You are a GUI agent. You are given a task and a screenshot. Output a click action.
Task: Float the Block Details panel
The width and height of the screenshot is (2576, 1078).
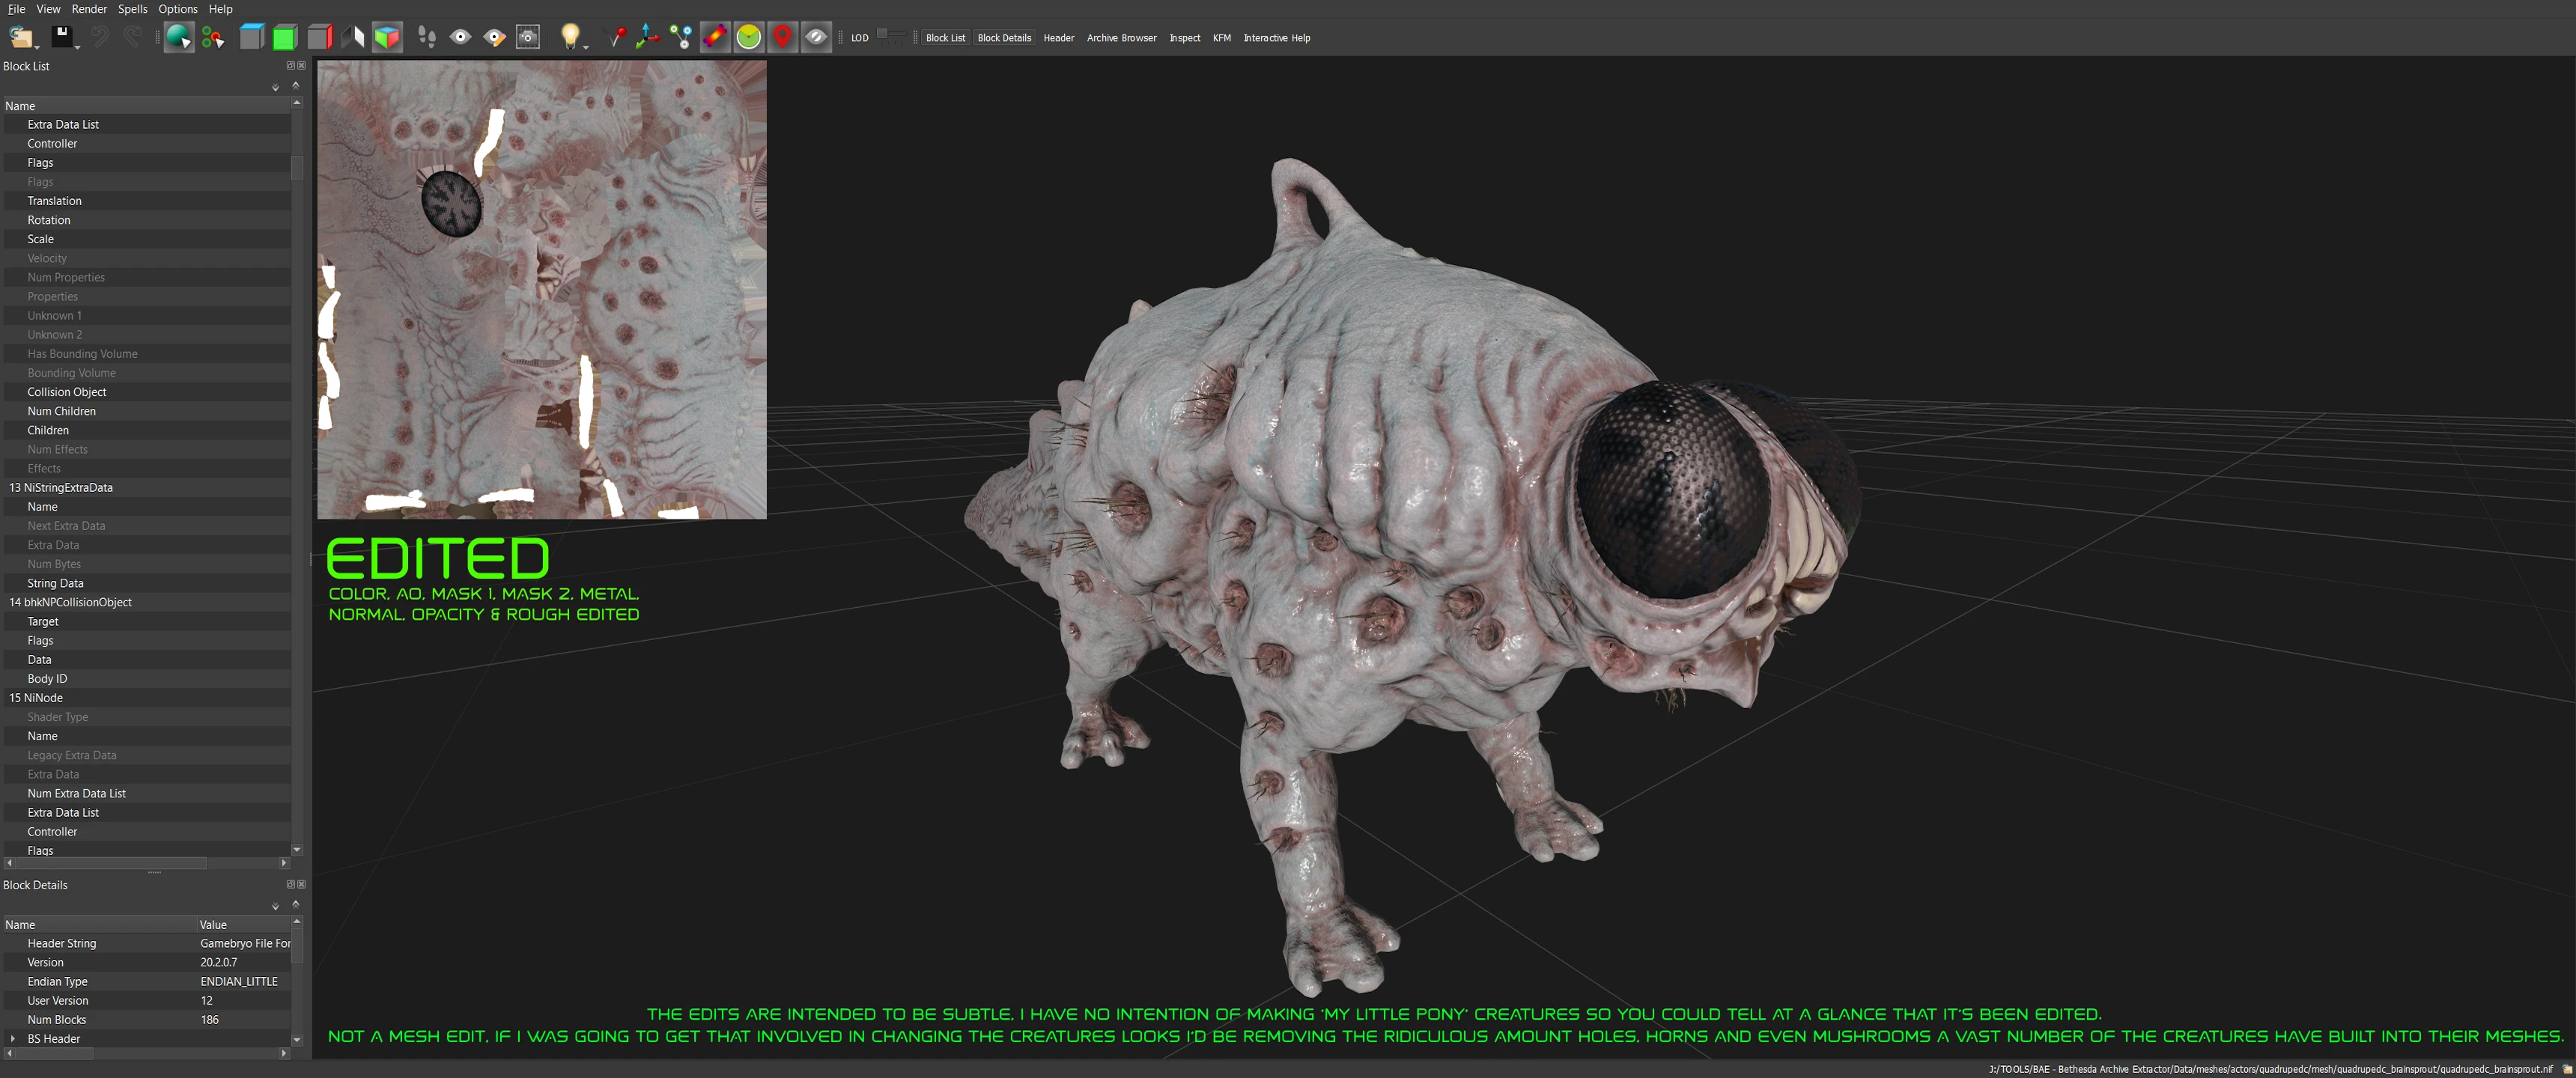click(291, 884)
